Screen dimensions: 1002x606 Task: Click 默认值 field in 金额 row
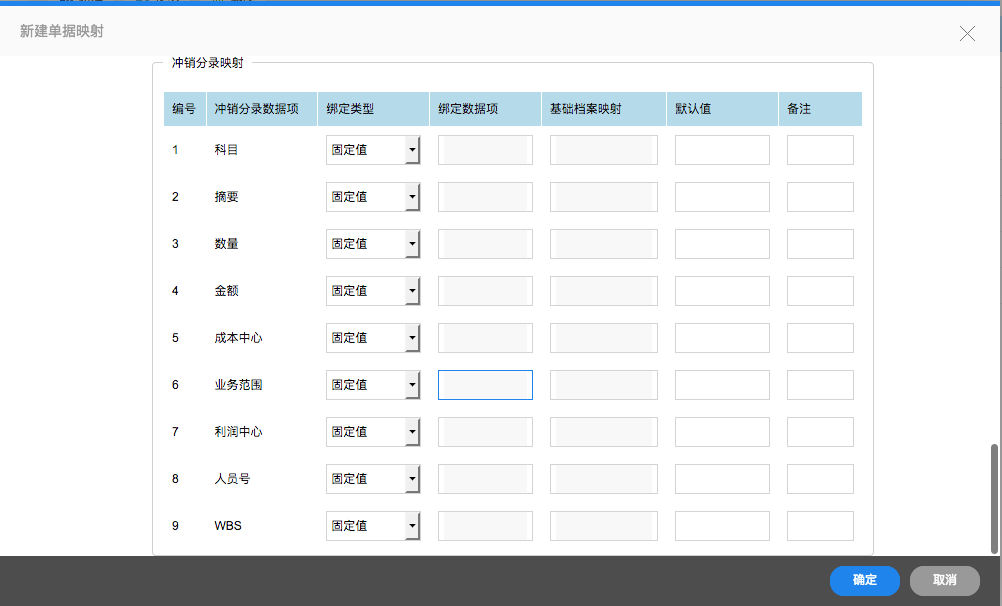[x=722, y=291]
